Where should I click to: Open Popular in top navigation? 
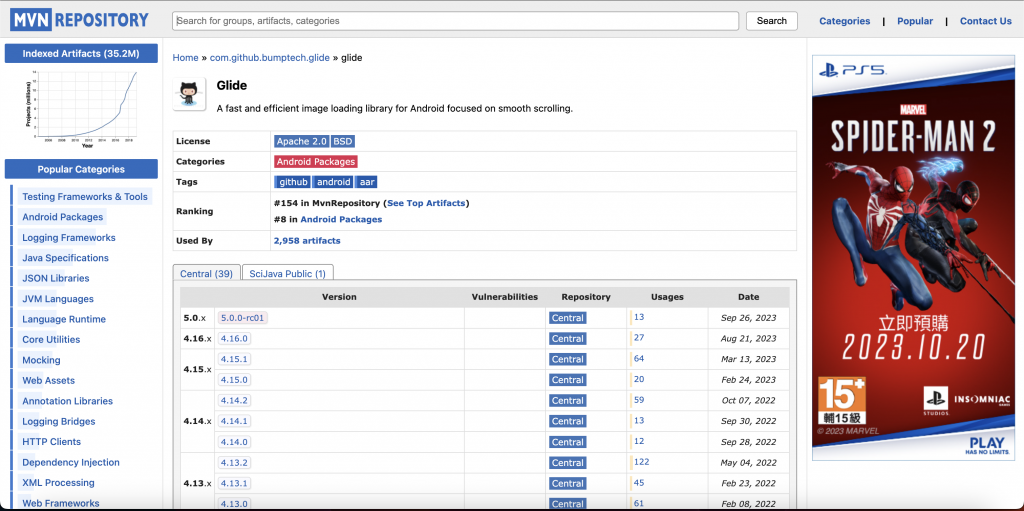coord(914,21)
